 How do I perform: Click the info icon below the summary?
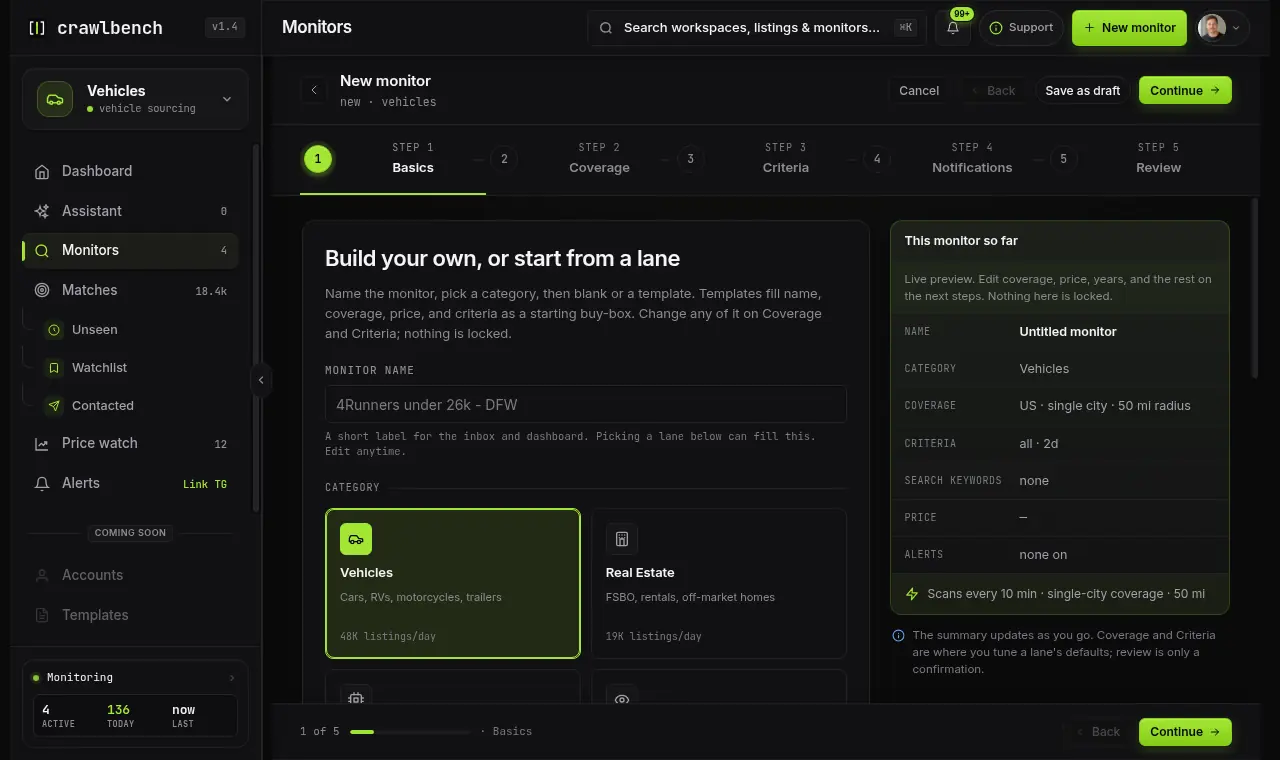[898, 635]
